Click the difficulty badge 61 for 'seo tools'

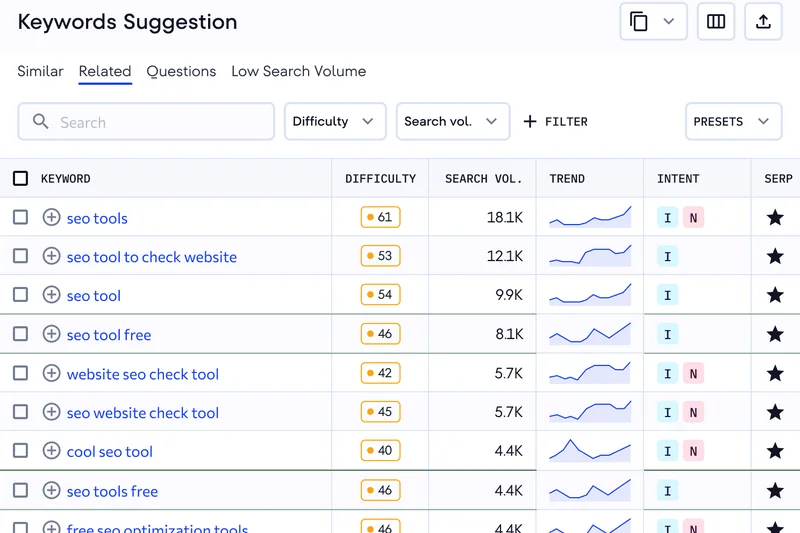pyautogui.click(x=381, y=217)
